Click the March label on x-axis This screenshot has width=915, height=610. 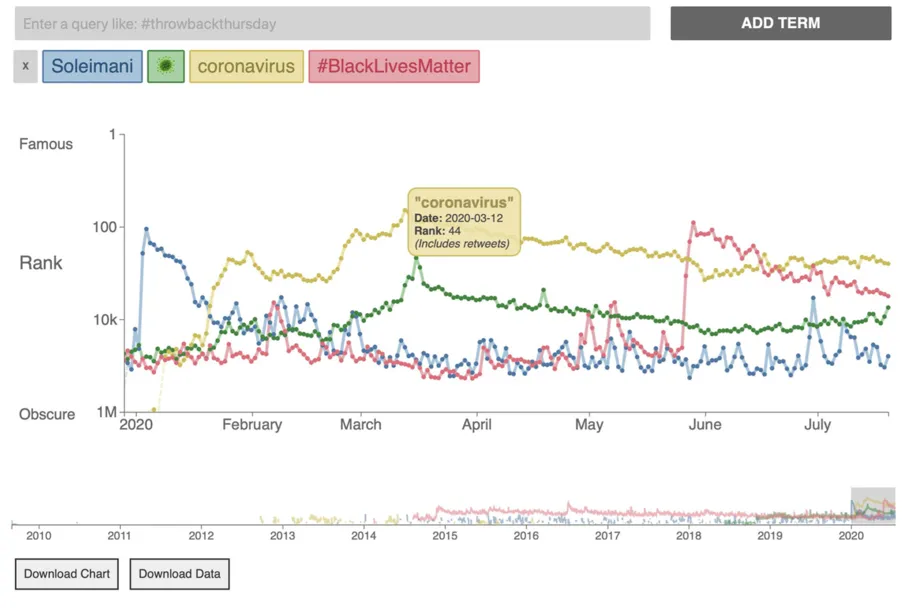(360, 425)
